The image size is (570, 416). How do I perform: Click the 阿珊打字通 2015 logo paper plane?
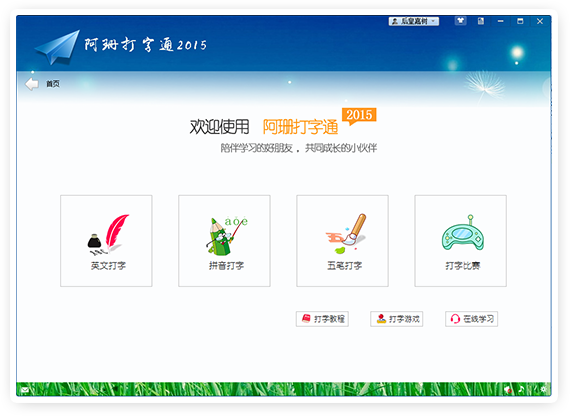point(57,47)
